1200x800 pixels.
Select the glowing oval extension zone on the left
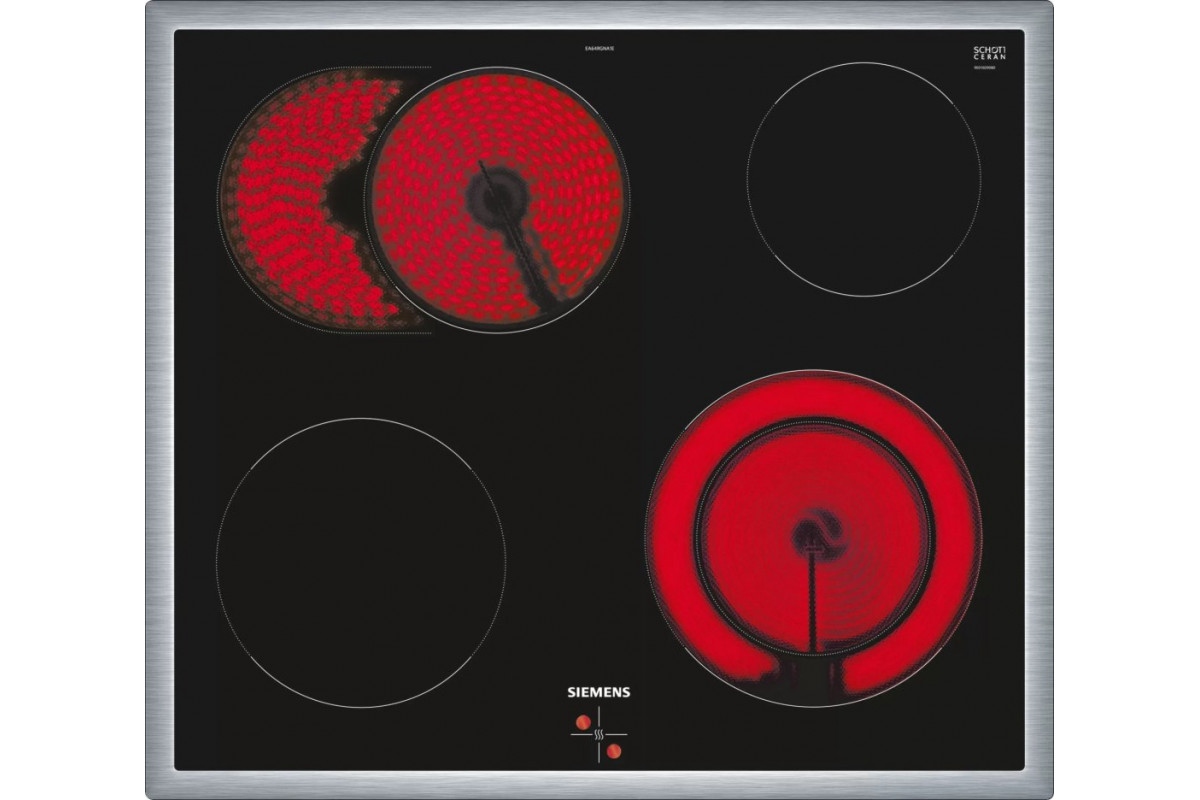(285, 200)
